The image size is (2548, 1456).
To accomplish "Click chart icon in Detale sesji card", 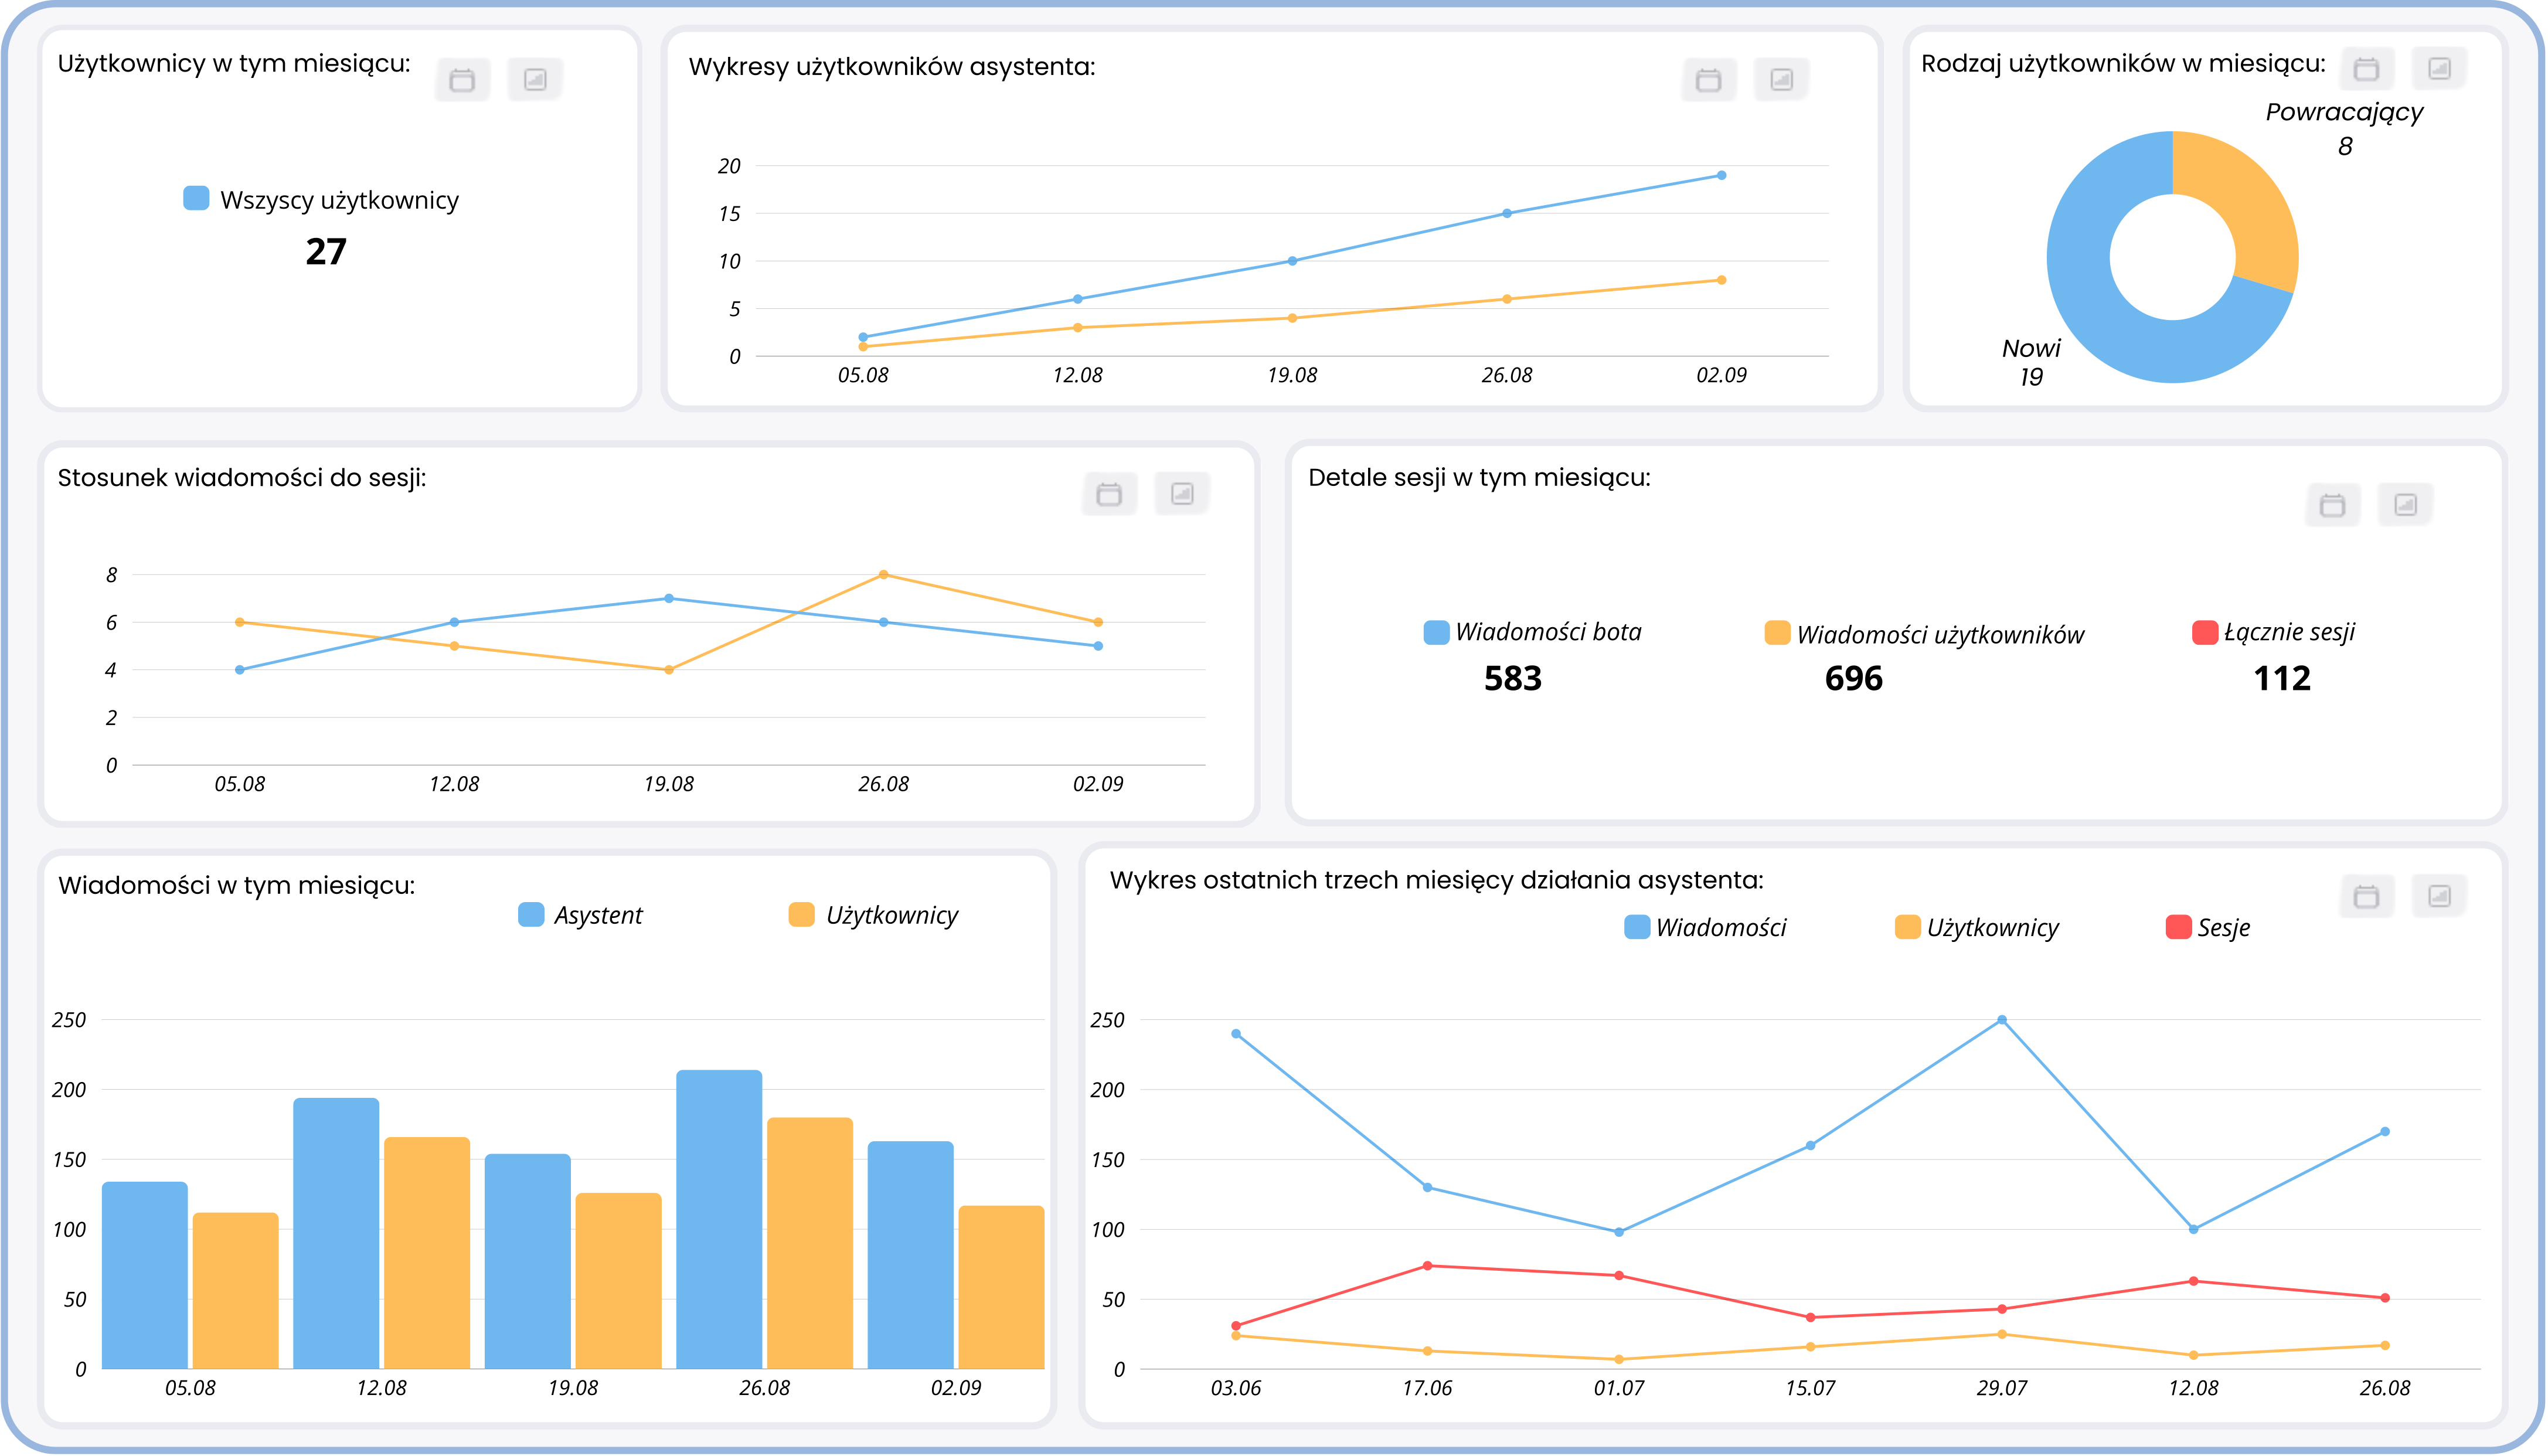I will 2406,504.
